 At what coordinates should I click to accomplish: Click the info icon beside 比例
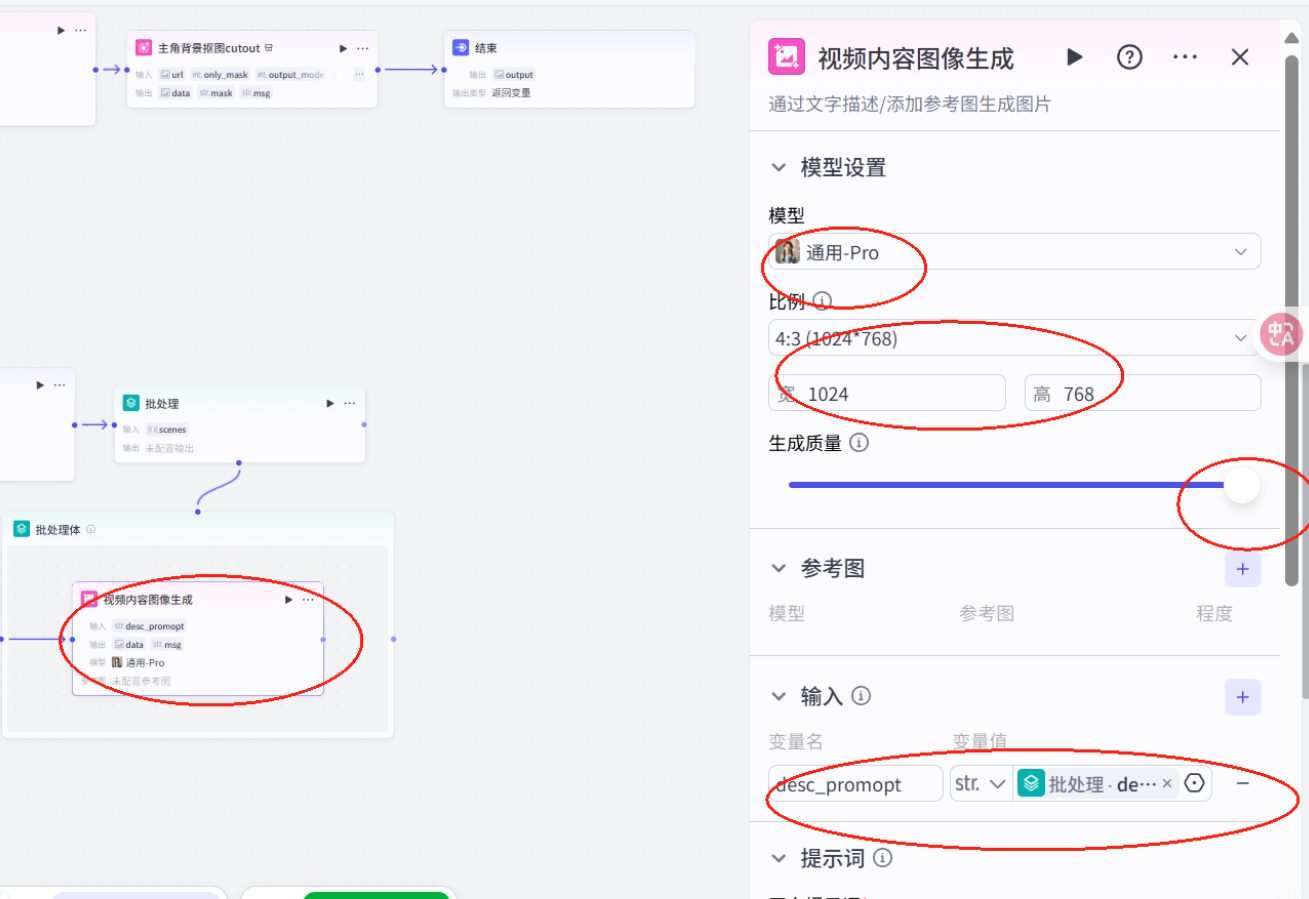click(x=822, y=301)
